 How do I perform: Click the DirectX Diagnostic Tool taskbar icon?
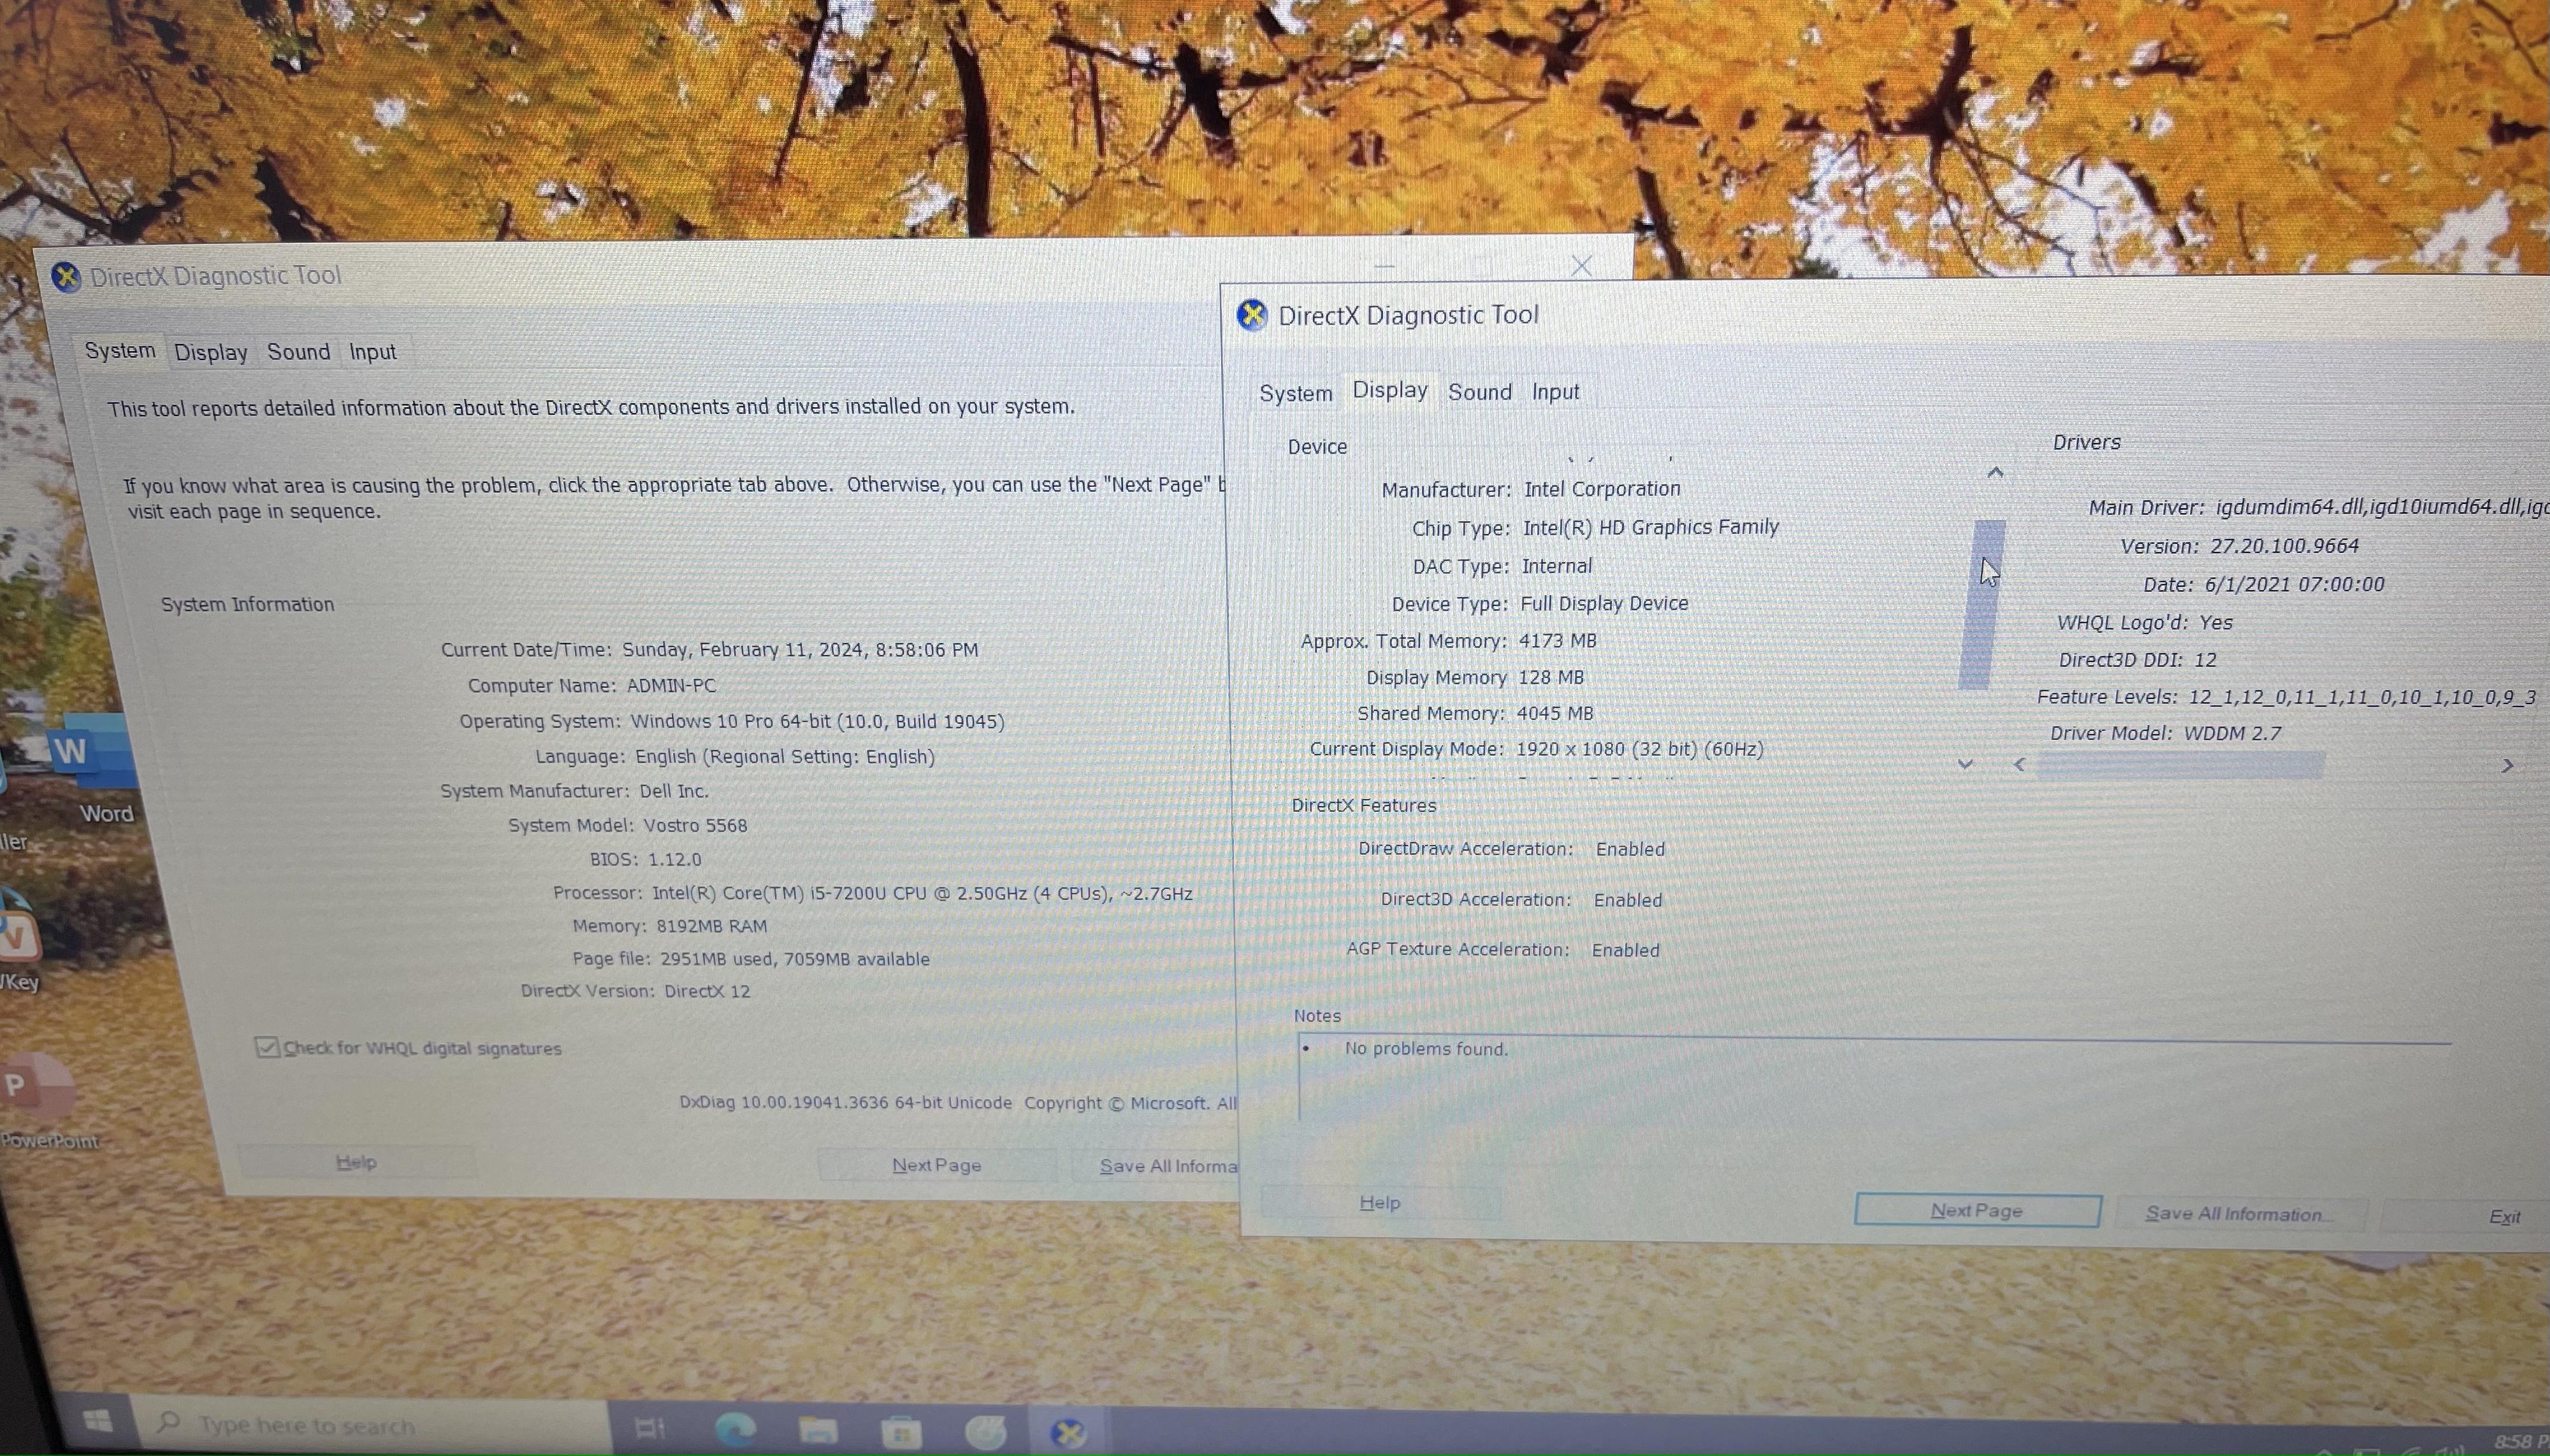[1068, 1433]
